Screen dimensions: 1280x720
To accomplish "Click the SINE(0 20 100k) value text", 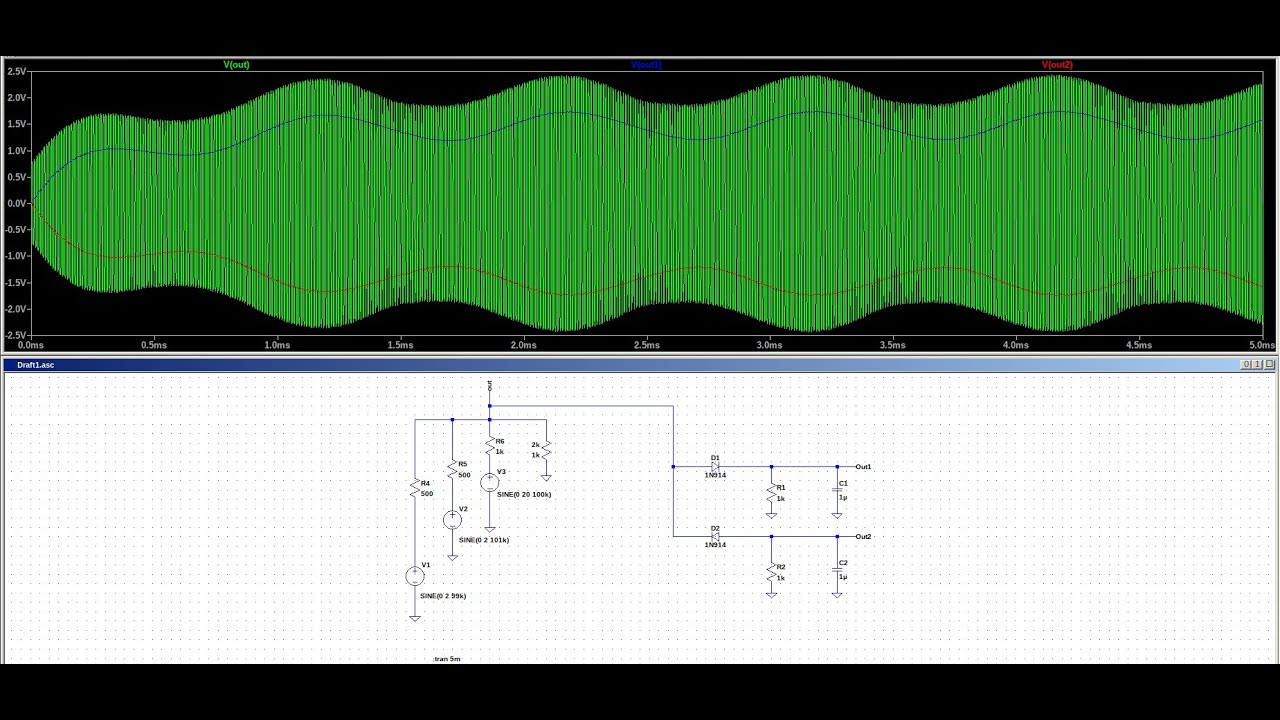I will coord(524,494).
